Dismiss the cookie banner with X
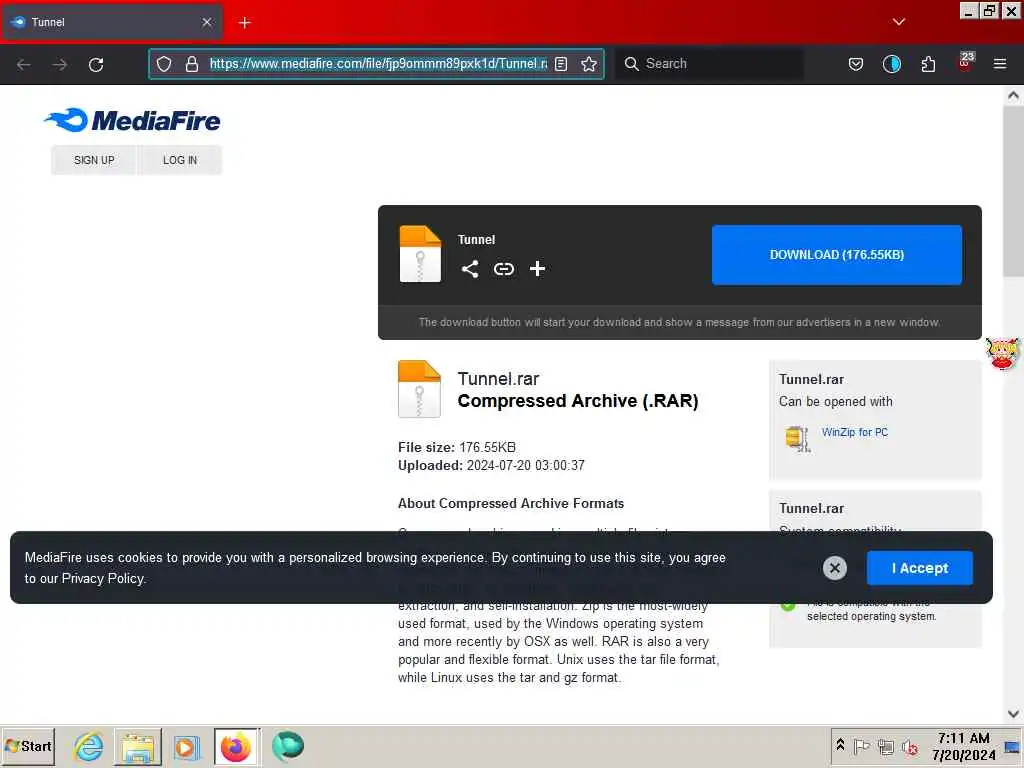 [835, 568]
